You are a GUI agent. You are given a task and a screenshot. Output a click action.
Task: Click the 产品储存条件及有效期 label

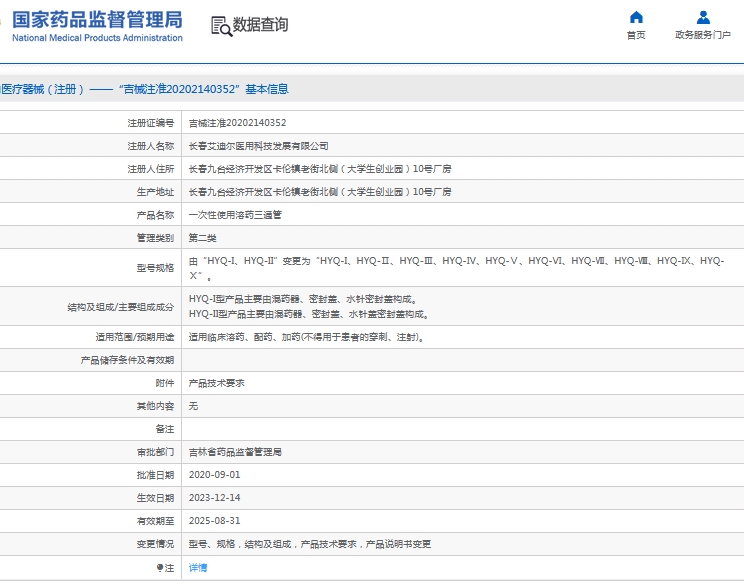coord(127,361)
